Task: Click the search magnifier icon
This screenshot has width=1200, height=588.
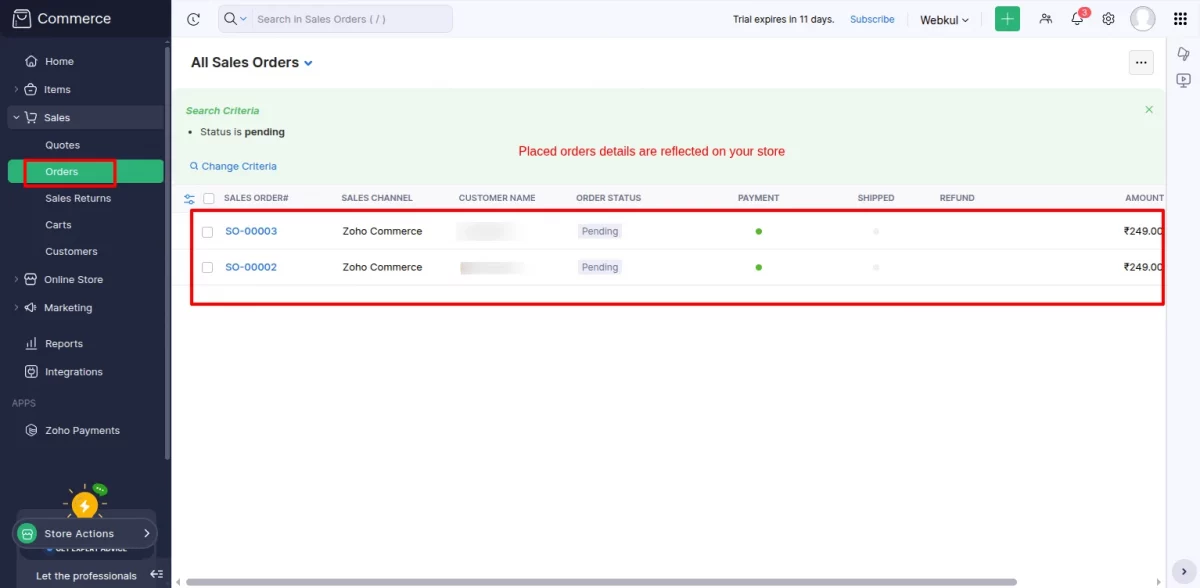Action: tap(230, 19)
